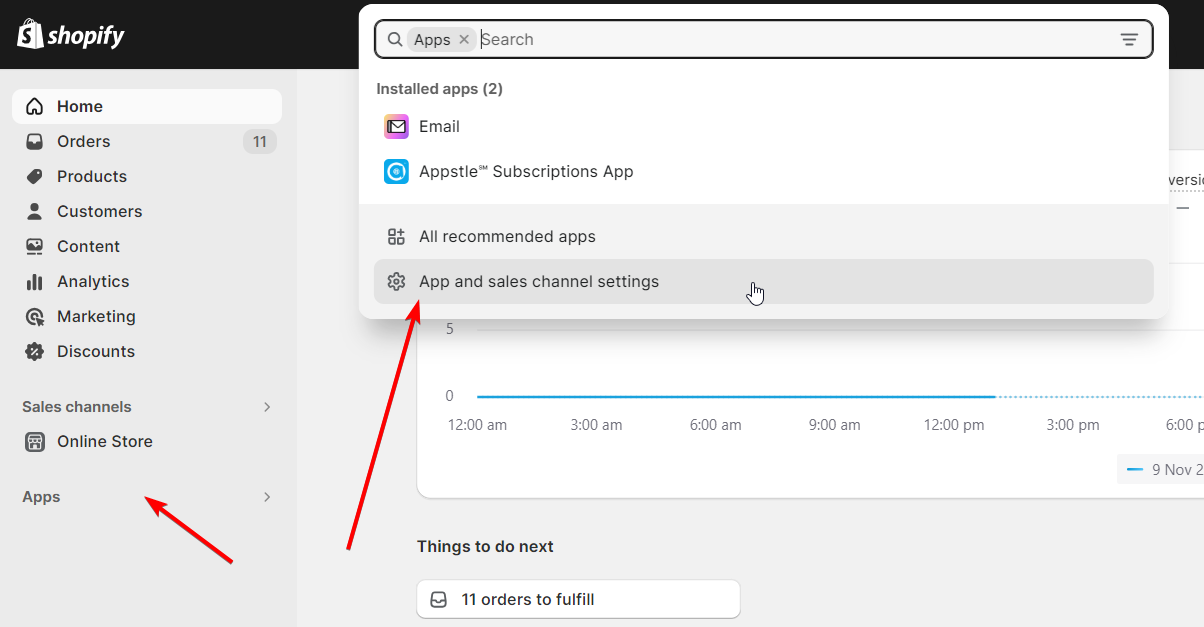
Task: Click the Apps sidebar heading
Action: pos(41,496)
